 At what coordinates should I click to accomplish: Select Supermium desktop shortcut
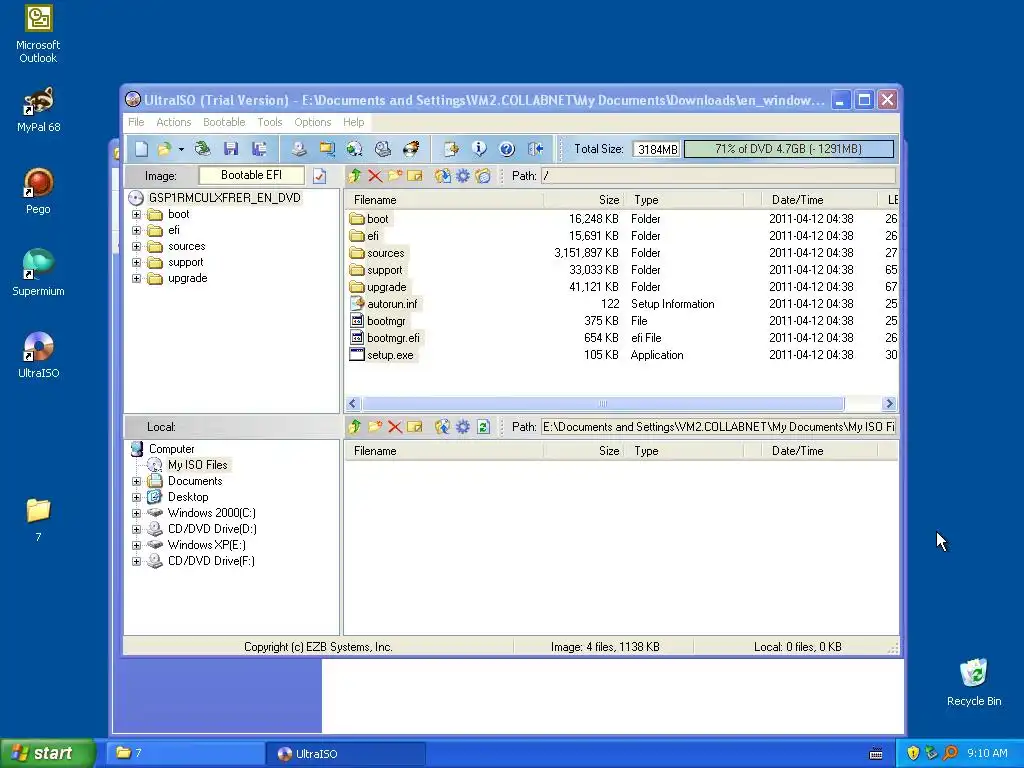coord(39,273)
